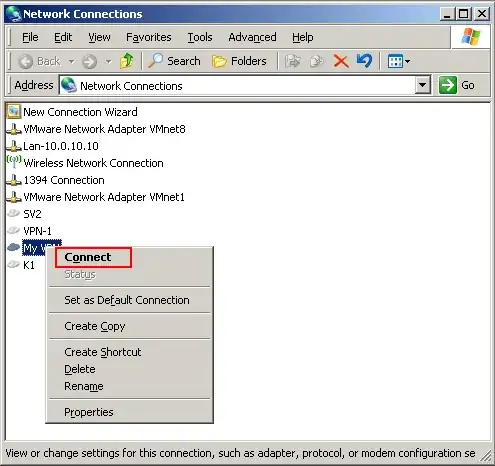The height and width of the screenshot is (466, 495).
Task: Select the Wireless Network Connection icon
Action: tap(14, 162)
